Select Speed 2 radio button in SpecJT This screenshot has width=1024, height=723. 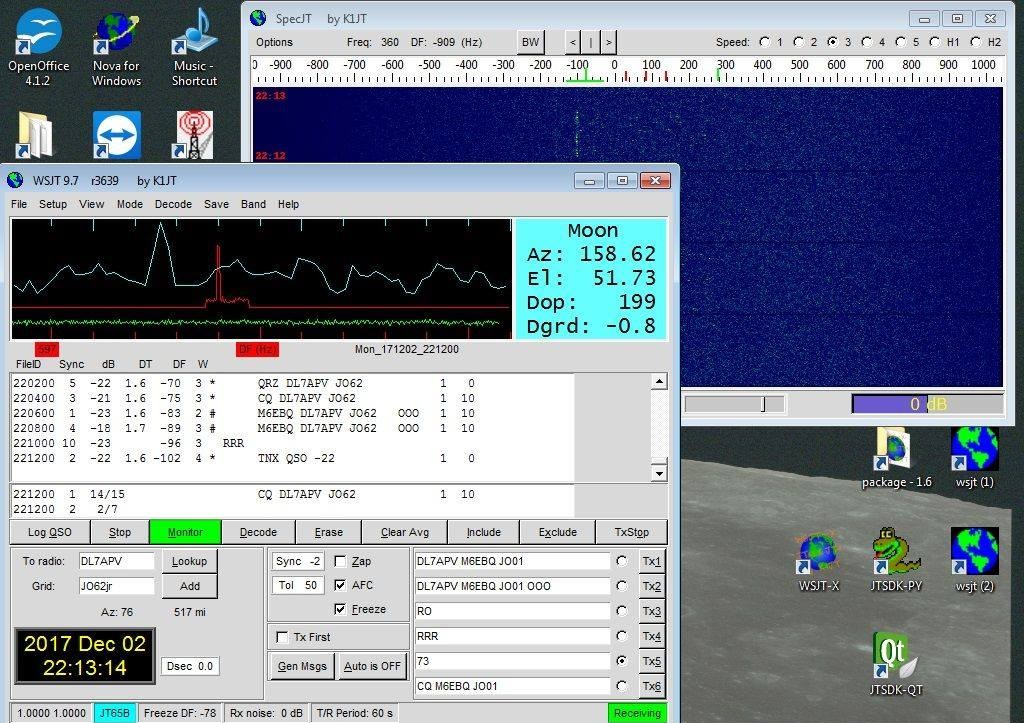pos(798,42)
